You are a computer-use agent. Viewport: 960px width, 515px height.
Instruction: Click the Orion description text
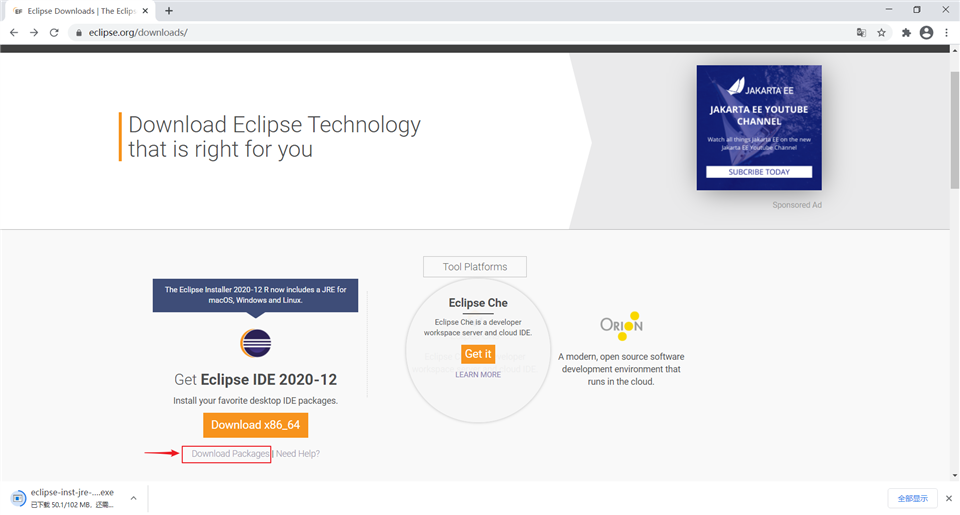[621, 369]
